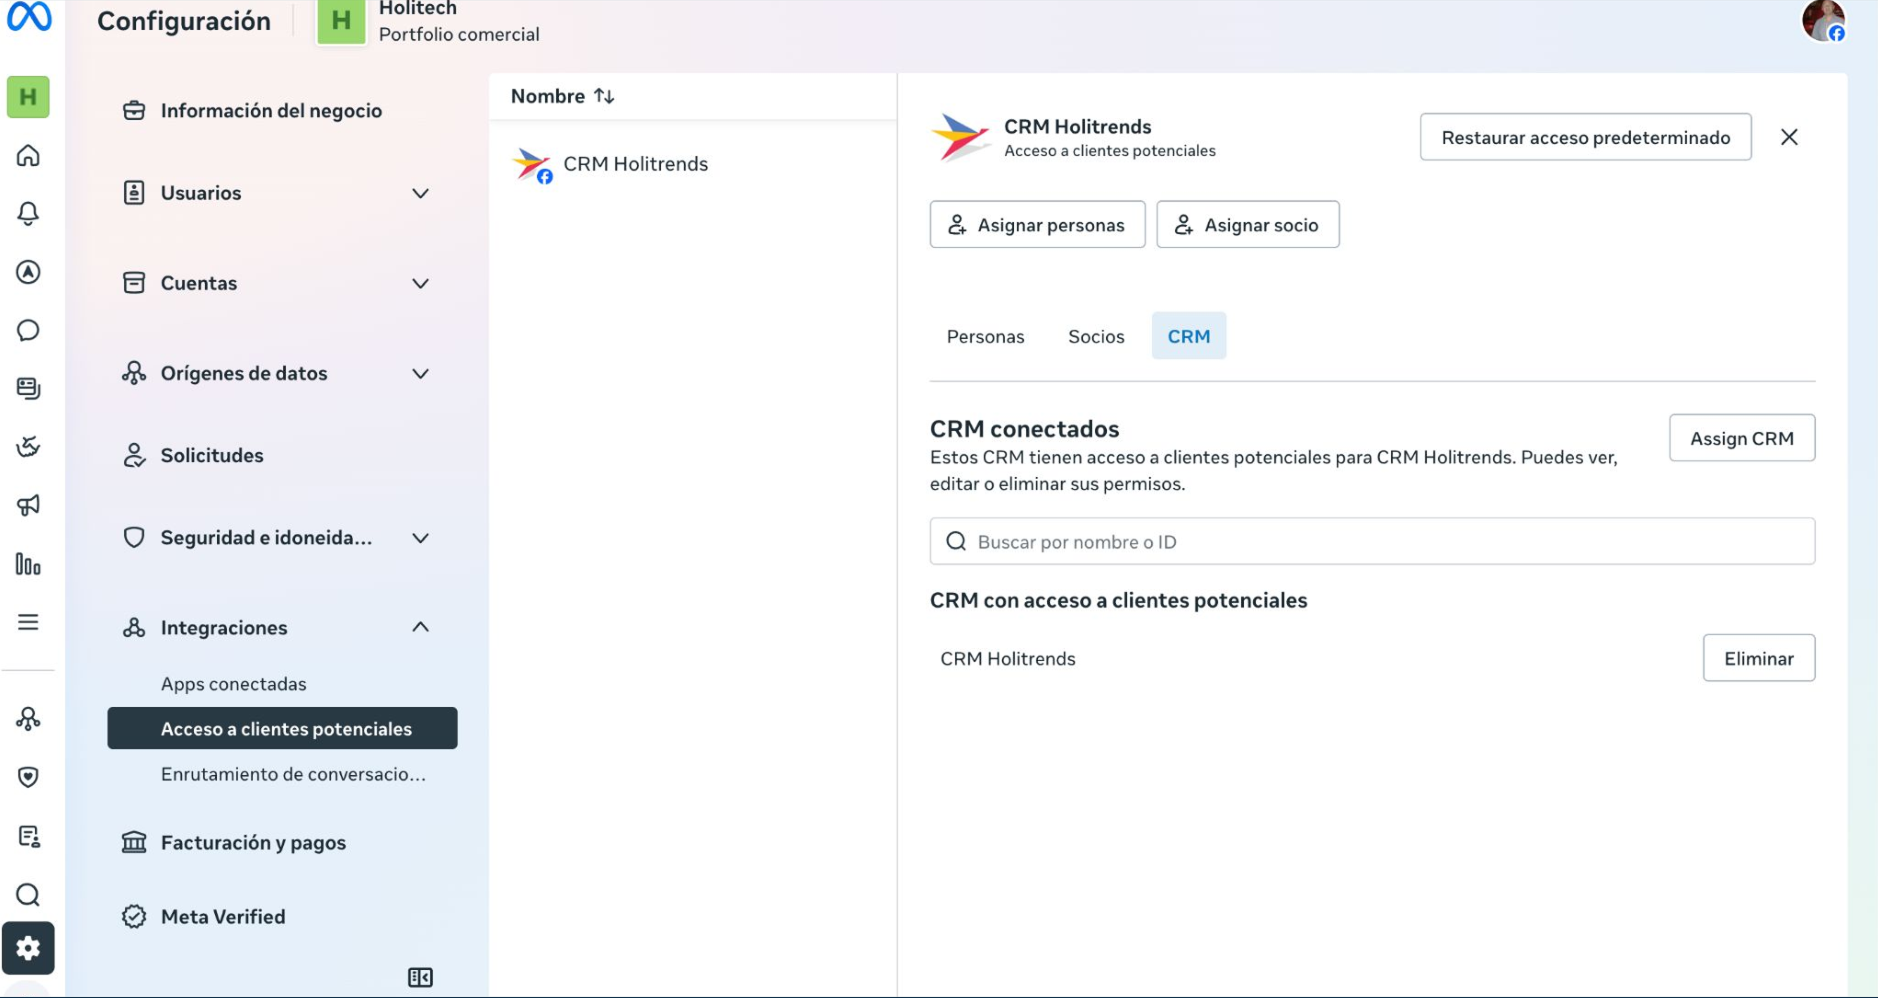Collapse the settings sidebar panel icon
The height and width of the screenshot is (998, 1878).
[420, 977]
